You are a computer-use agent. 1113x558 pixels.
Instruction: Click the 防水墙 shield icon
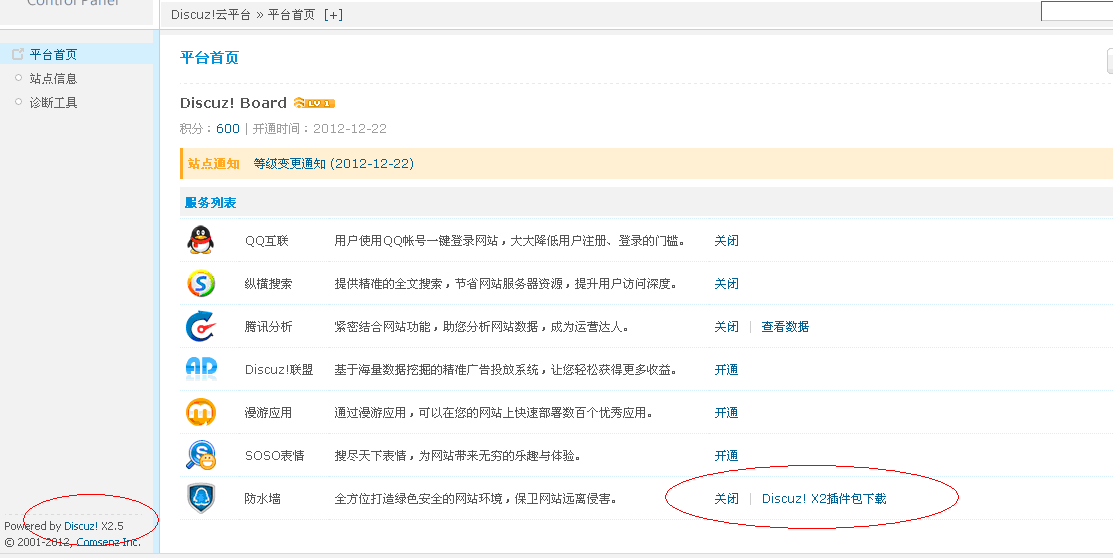[201, 498]
